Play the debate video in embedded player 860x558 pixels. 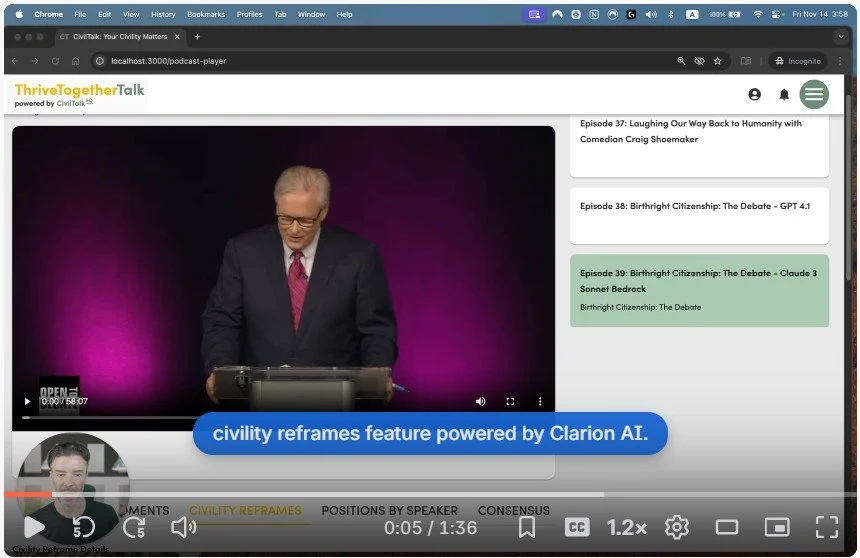coord(27,401)
